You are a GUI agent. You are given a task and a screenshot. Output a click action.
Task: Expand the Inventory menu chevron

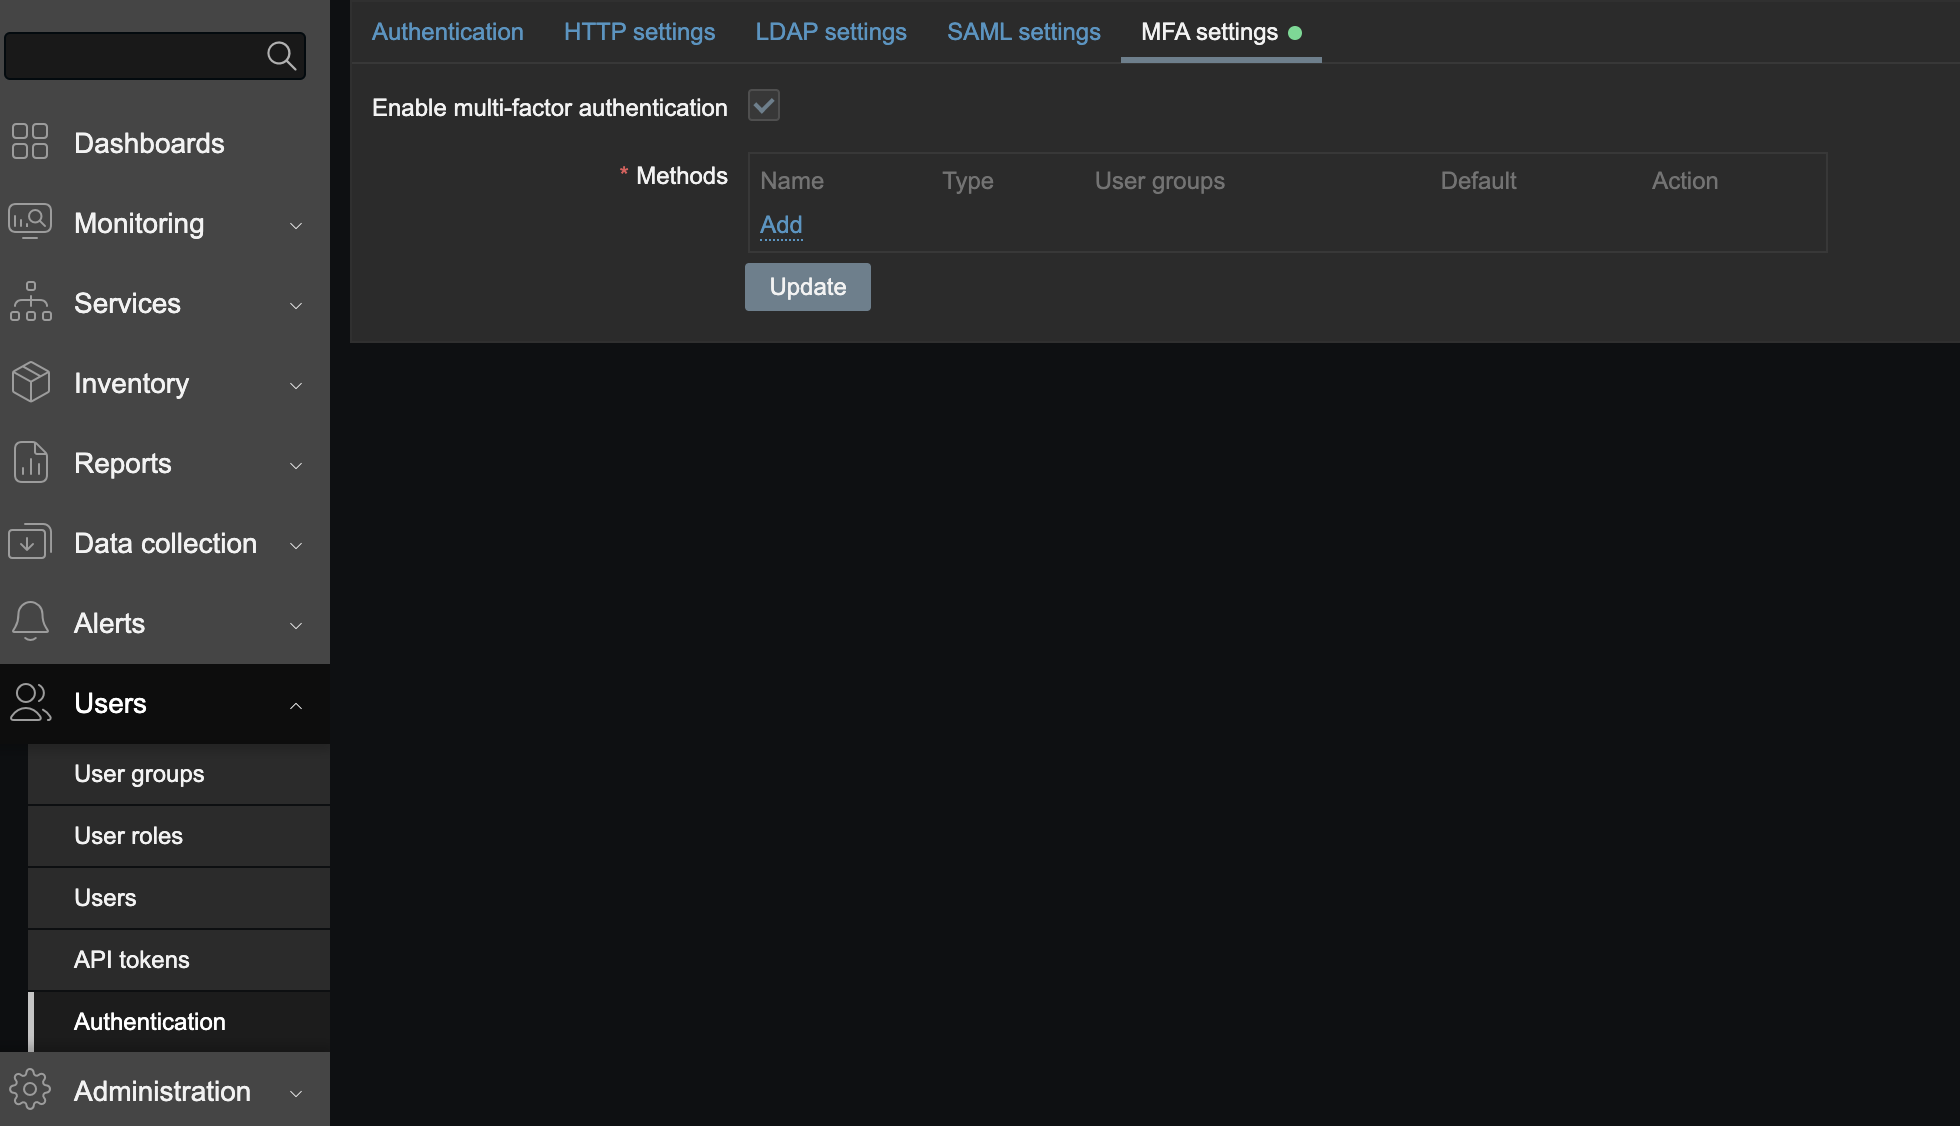point(296,386)
